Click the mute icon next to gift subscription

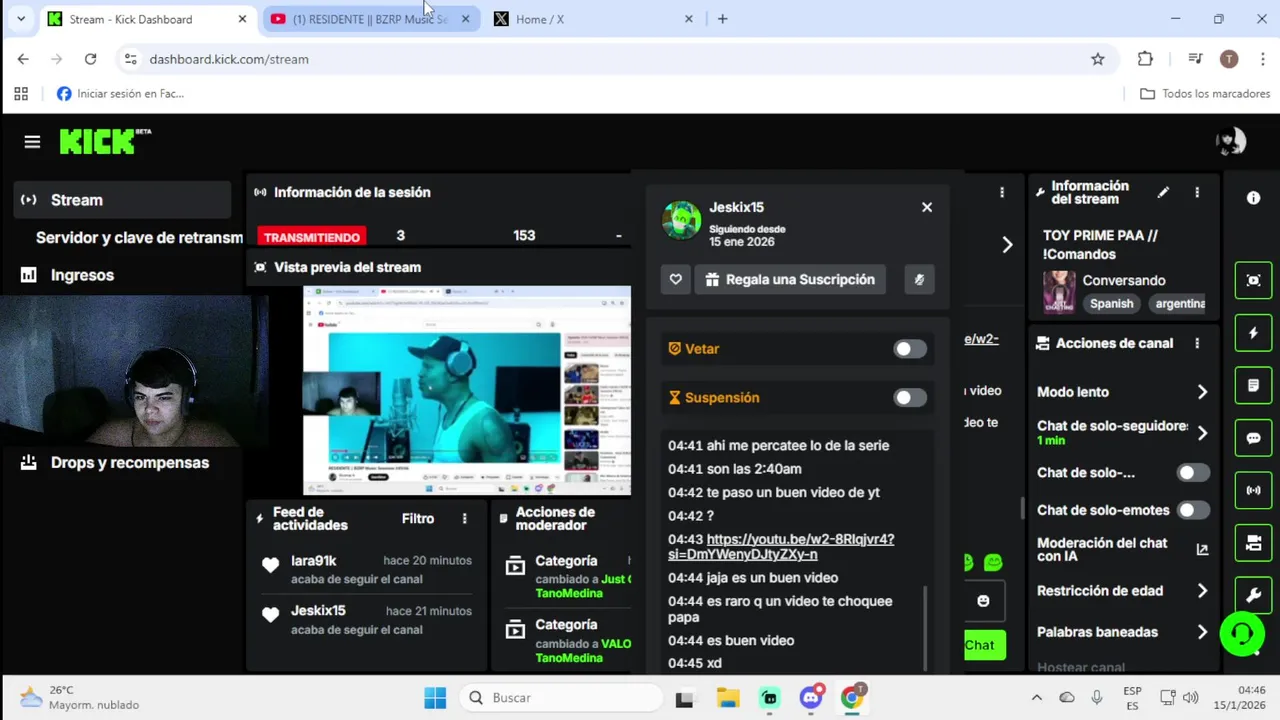pos(919,280)
